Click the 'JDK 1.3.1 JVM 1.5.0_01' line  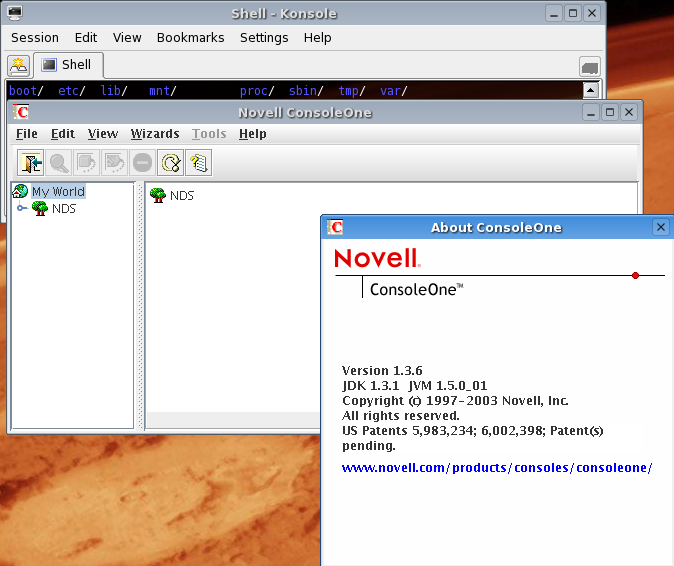[415, 385]
